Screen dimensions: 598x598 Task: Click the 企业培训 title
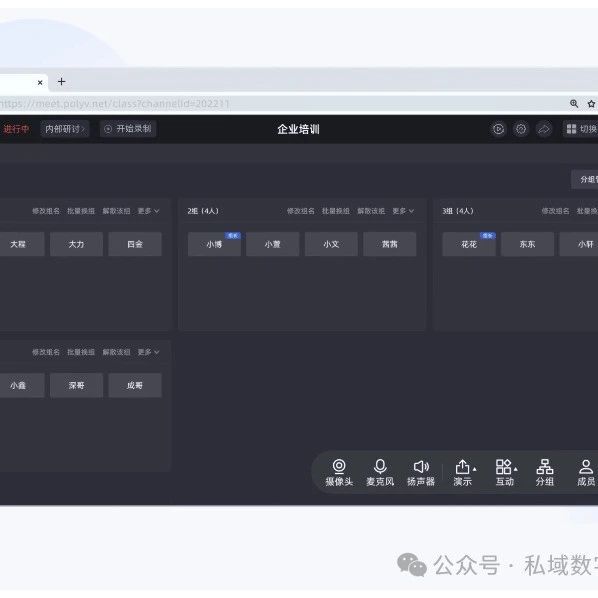[298, 129]
